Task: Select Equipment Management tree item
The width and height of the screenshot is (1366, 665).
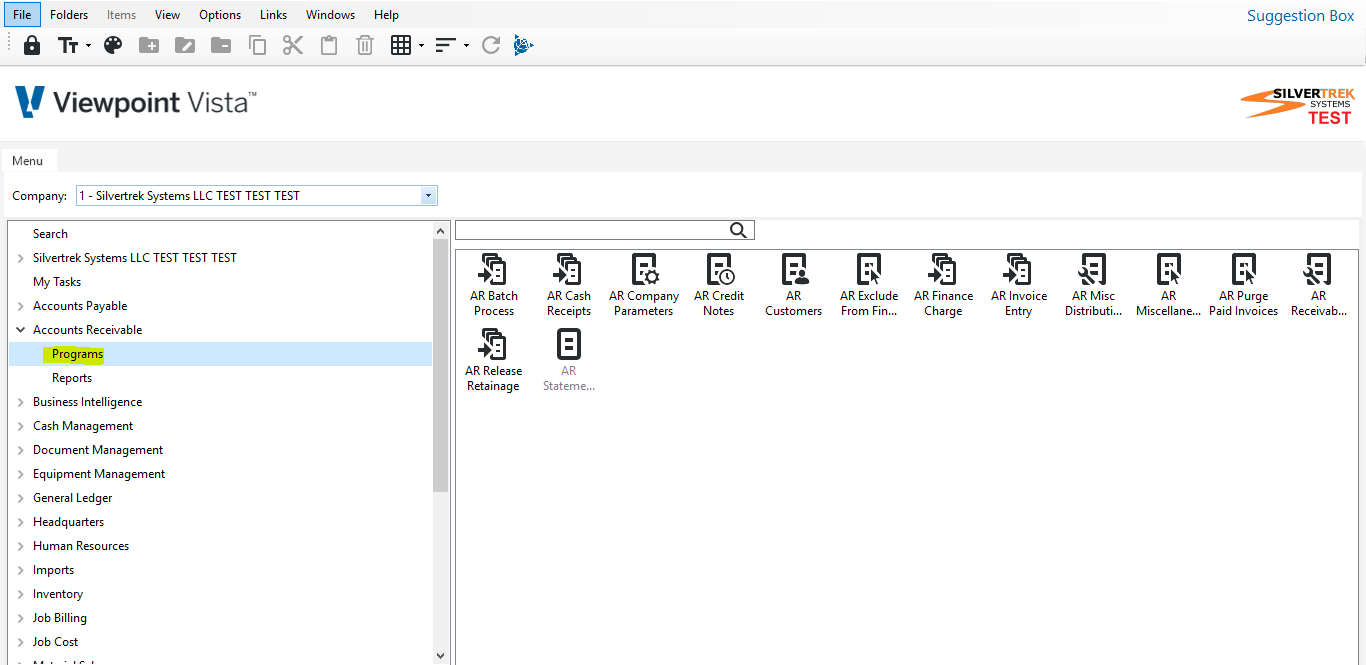Action: (99, 474)
